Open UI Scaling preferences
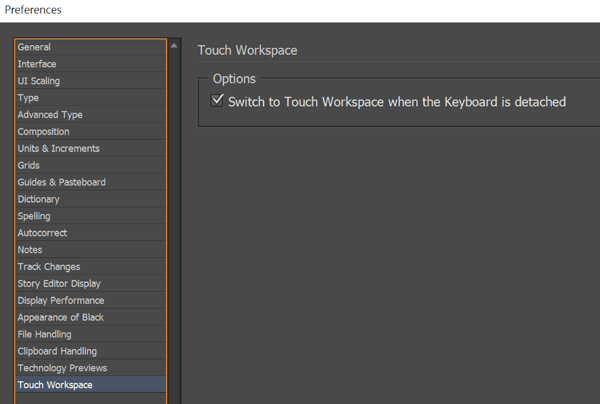The height and width of the screenshot is (404, 600). [x=91, y=81]
